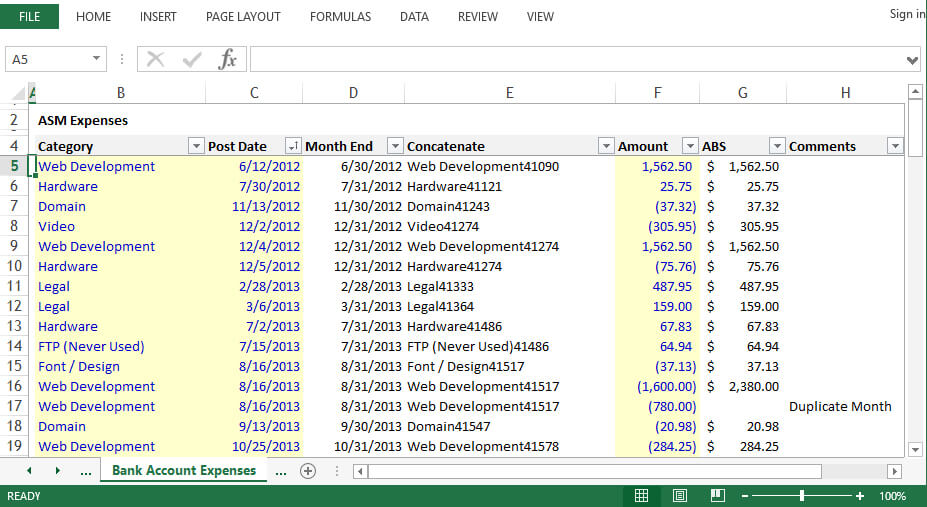The width and height of the screenshot is (927, 507).
Task: Click the ASM Expenses title cell
Action: [x=83, y=121]
